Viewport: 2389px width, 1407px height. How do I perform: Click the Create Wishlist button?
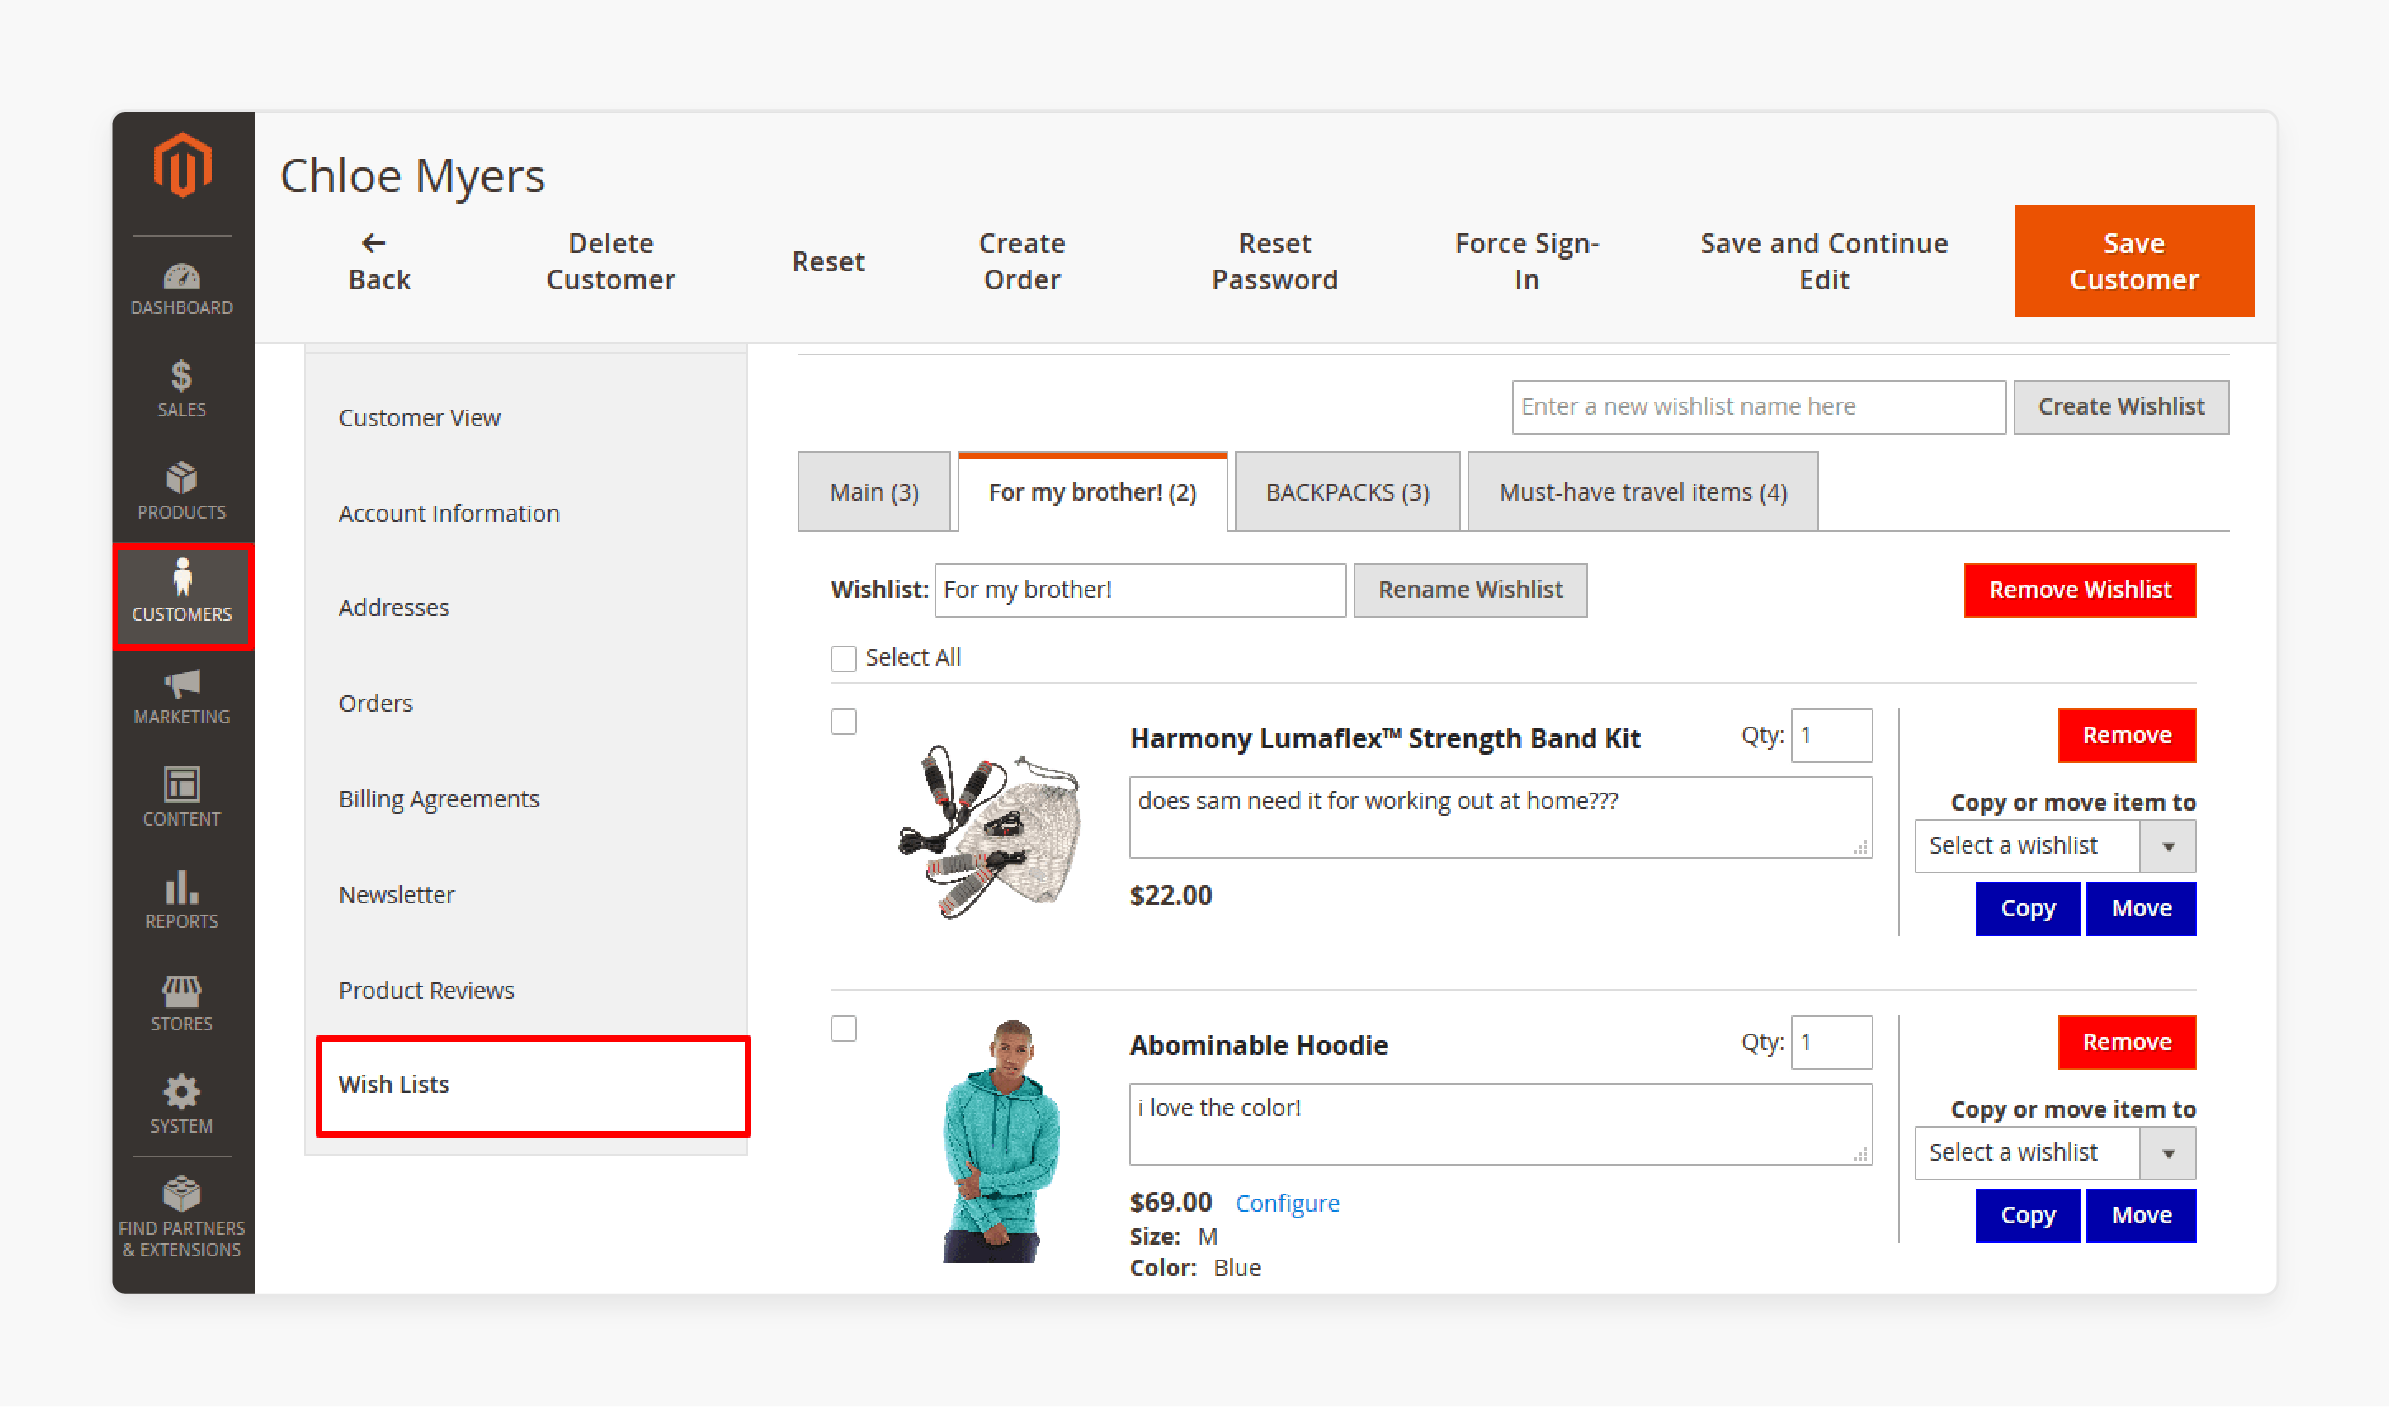click(2121, 407)
